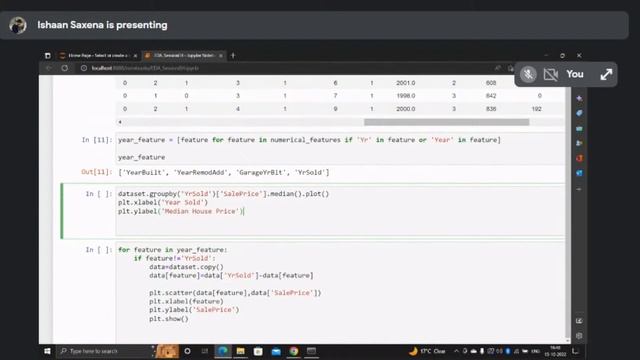Click the top purple Edge sidebar icon
Screen dimensions: 640x360
click(x=579, y=98)
